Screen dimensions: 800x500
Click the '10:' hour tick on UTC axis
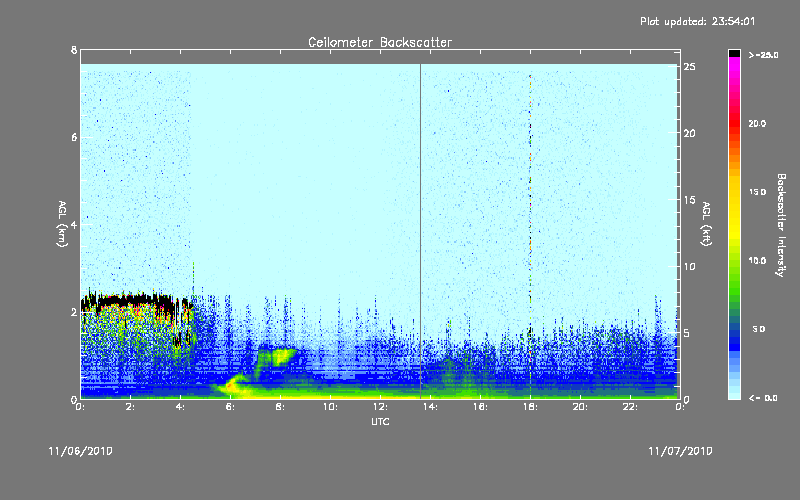click(330, 407)
